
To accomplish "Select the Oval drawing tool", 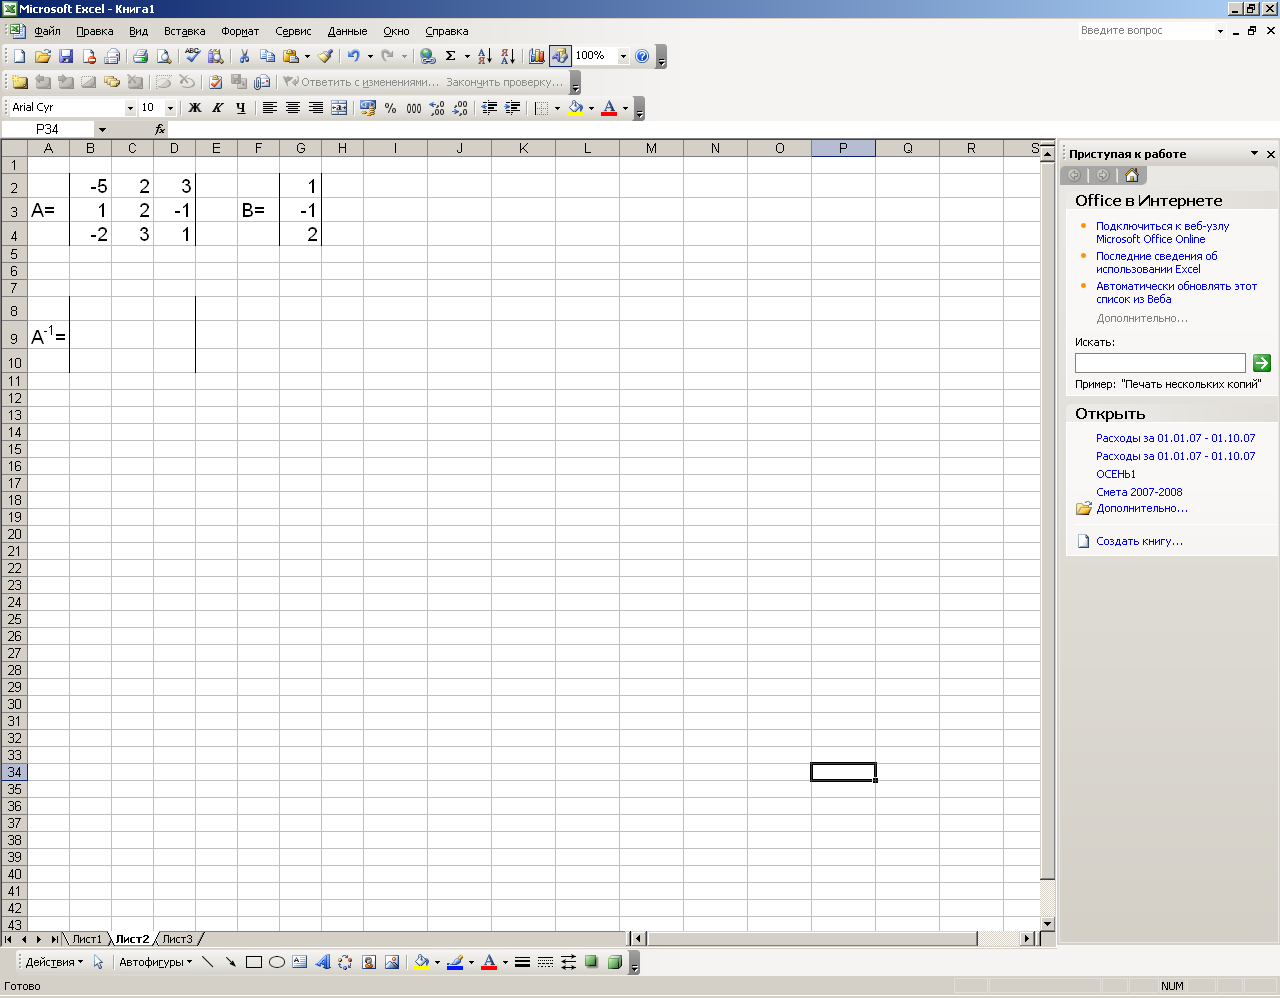I will (x=277, y=962).
